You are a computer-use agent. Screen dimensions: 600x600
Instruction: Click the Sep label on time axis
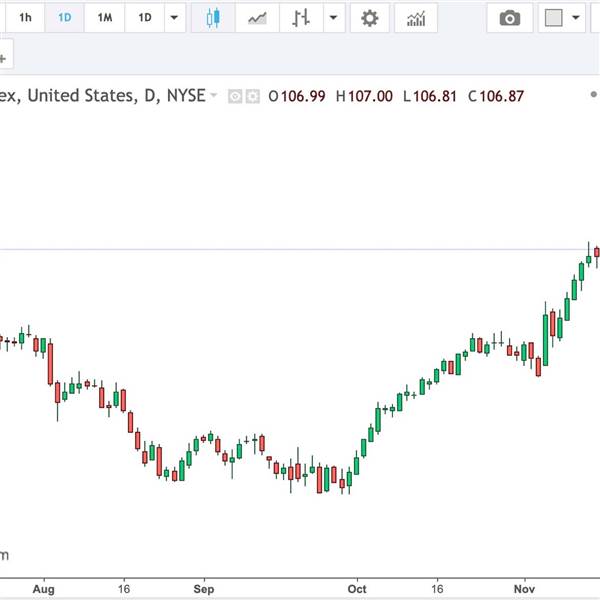point(204,589)
